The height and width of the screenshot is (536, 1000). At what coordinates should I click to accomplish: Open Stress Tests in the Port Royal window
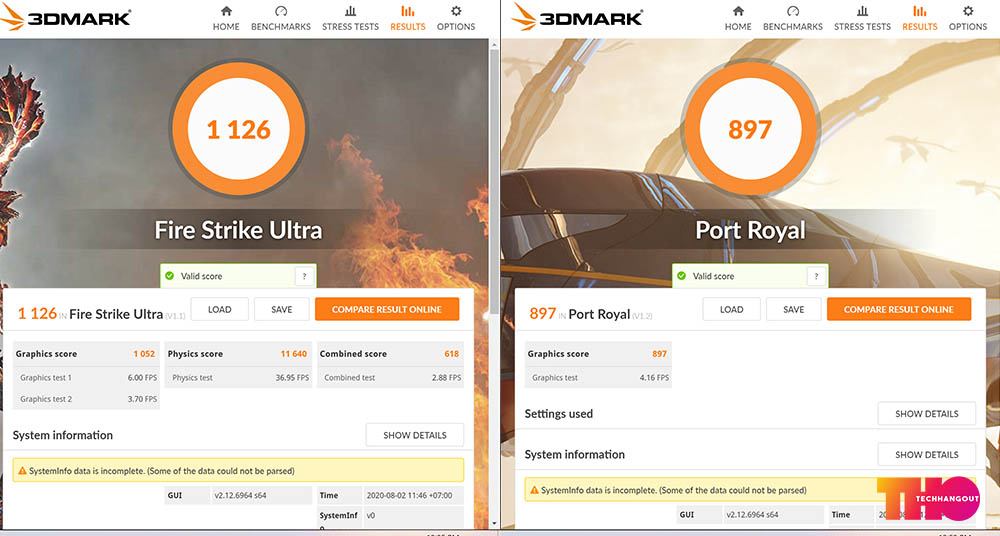862,19
